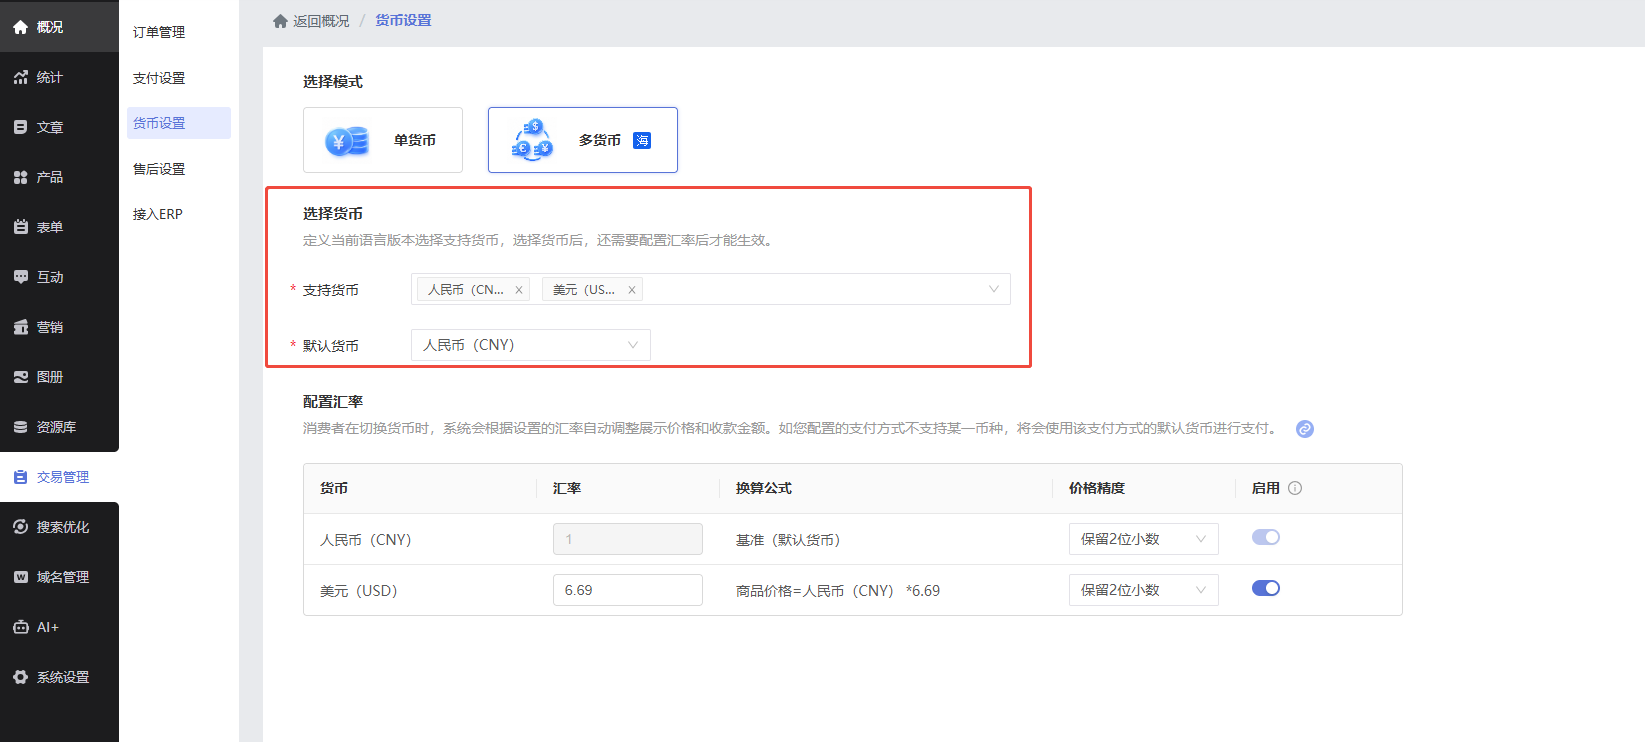Toggle the 美元 (USD) enable switch
Screen dimensions: 1645x742
coord(1266,588)
